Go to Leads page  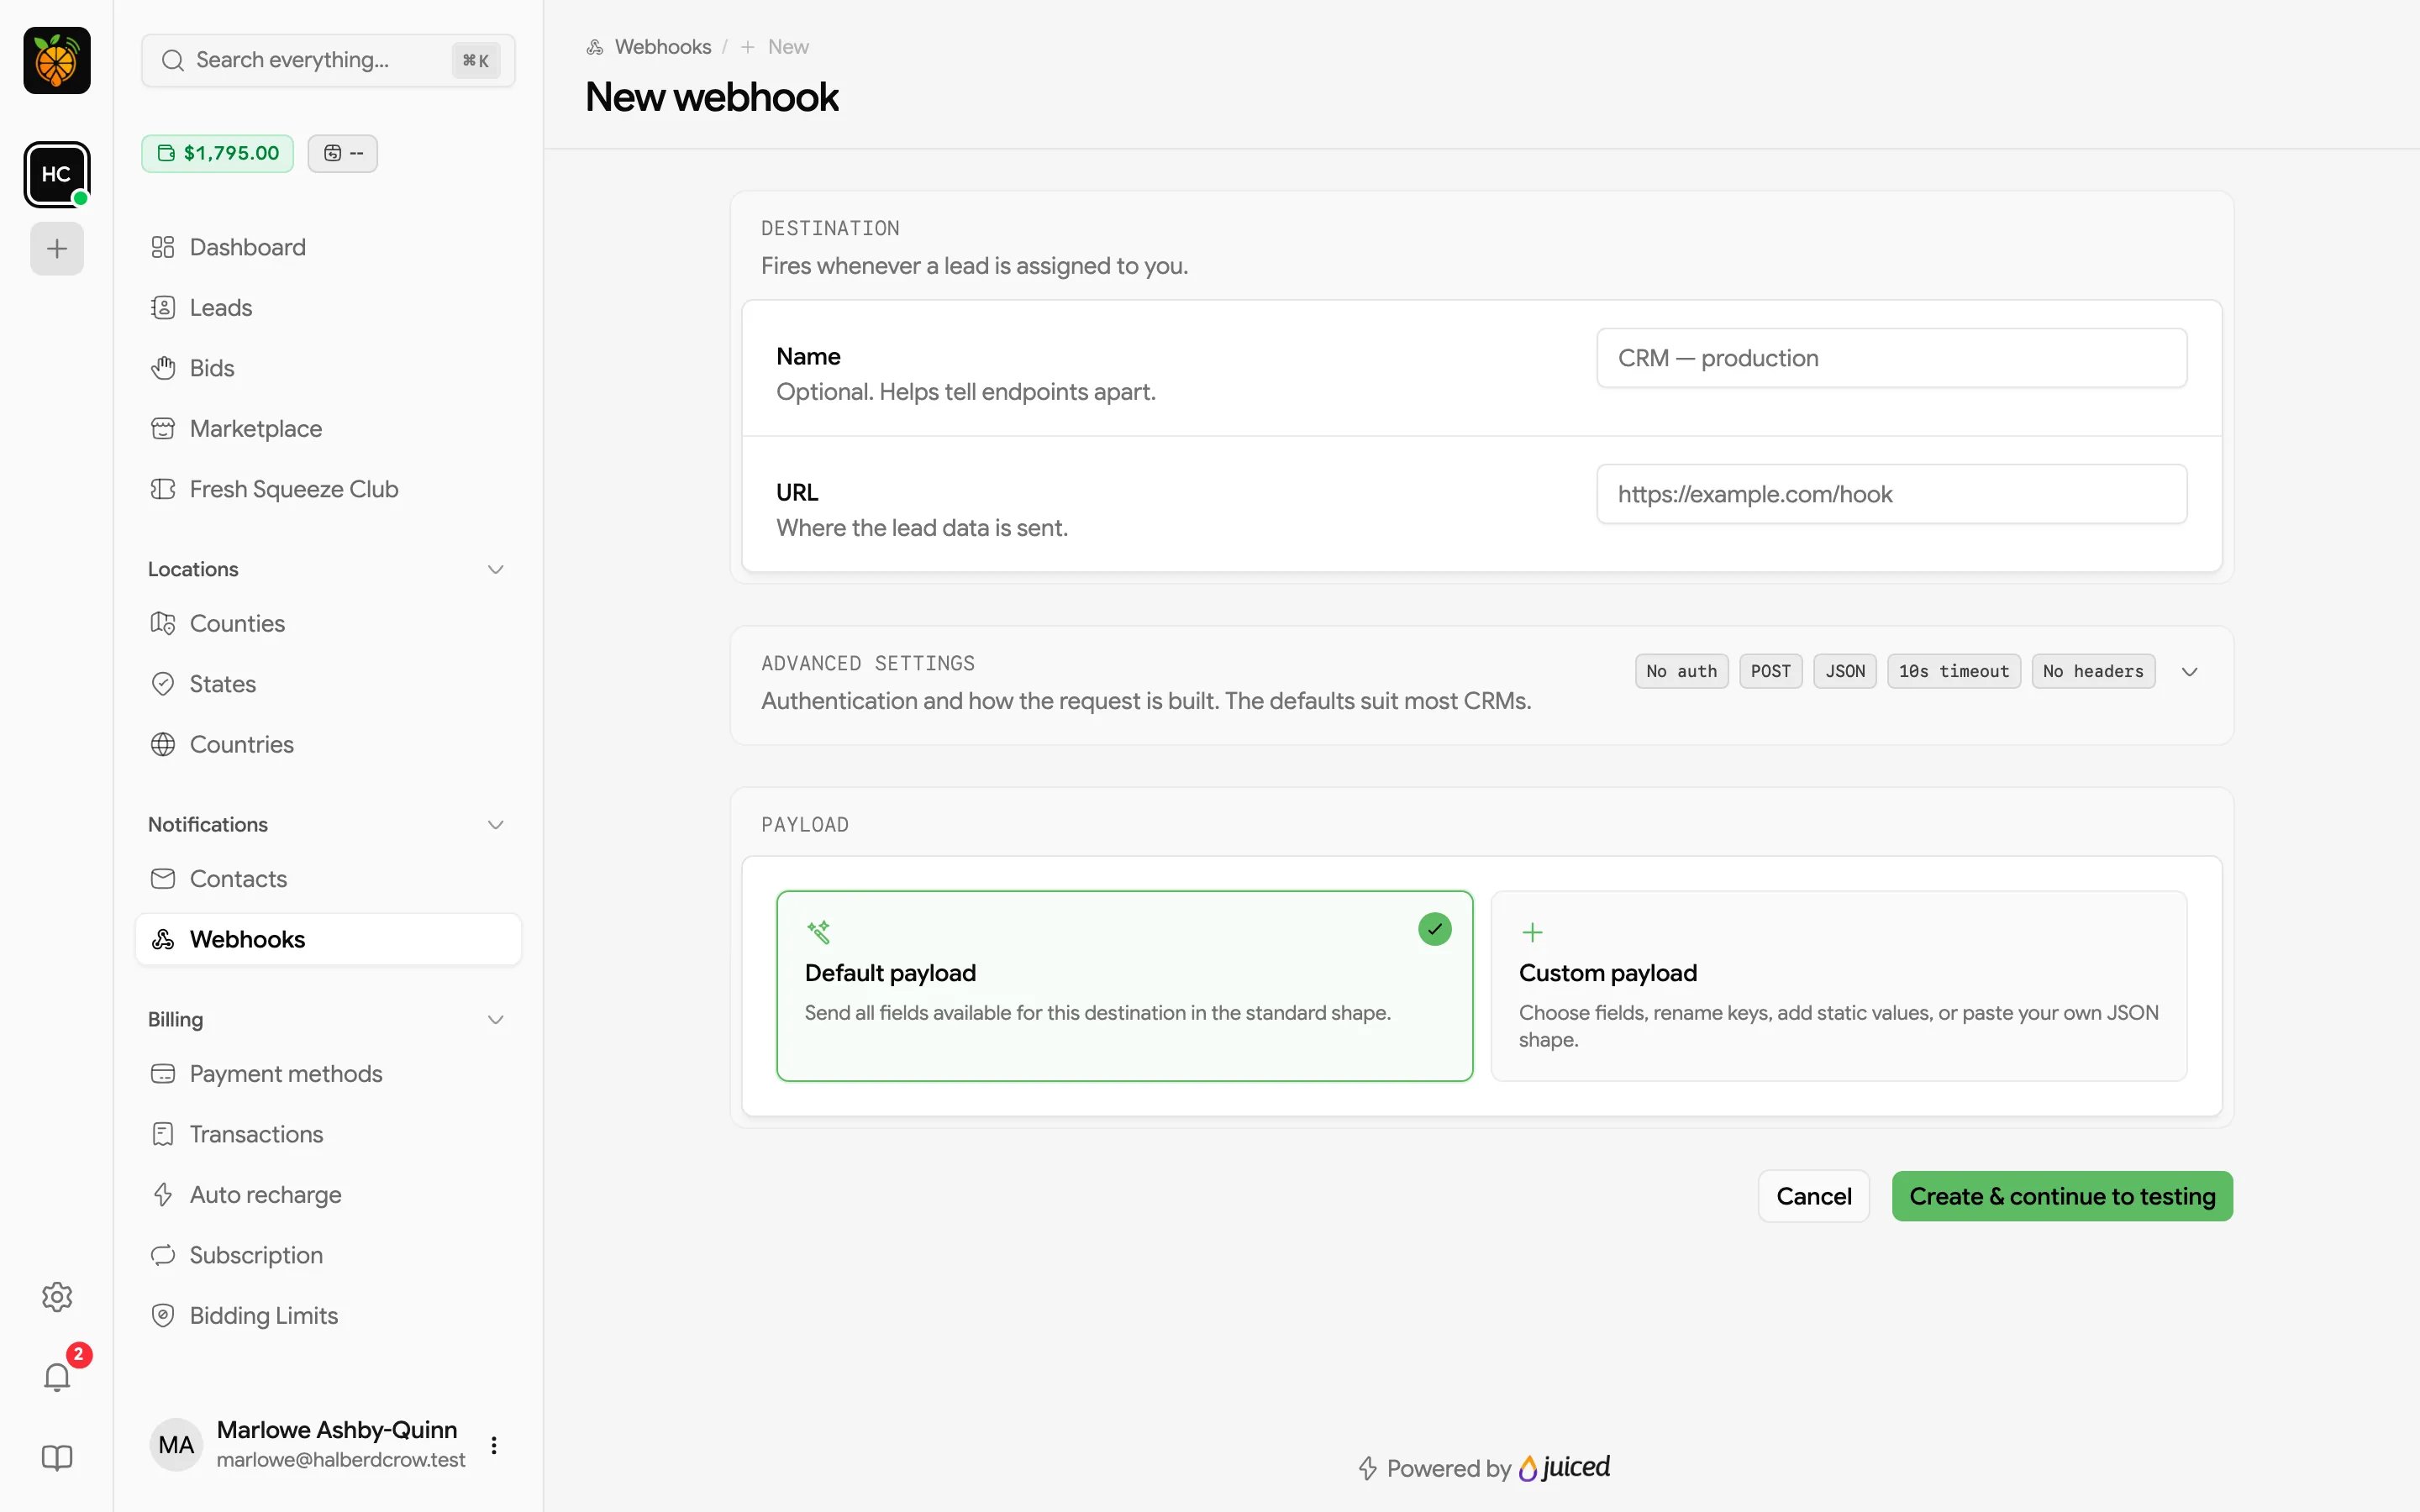click(328, 307)
